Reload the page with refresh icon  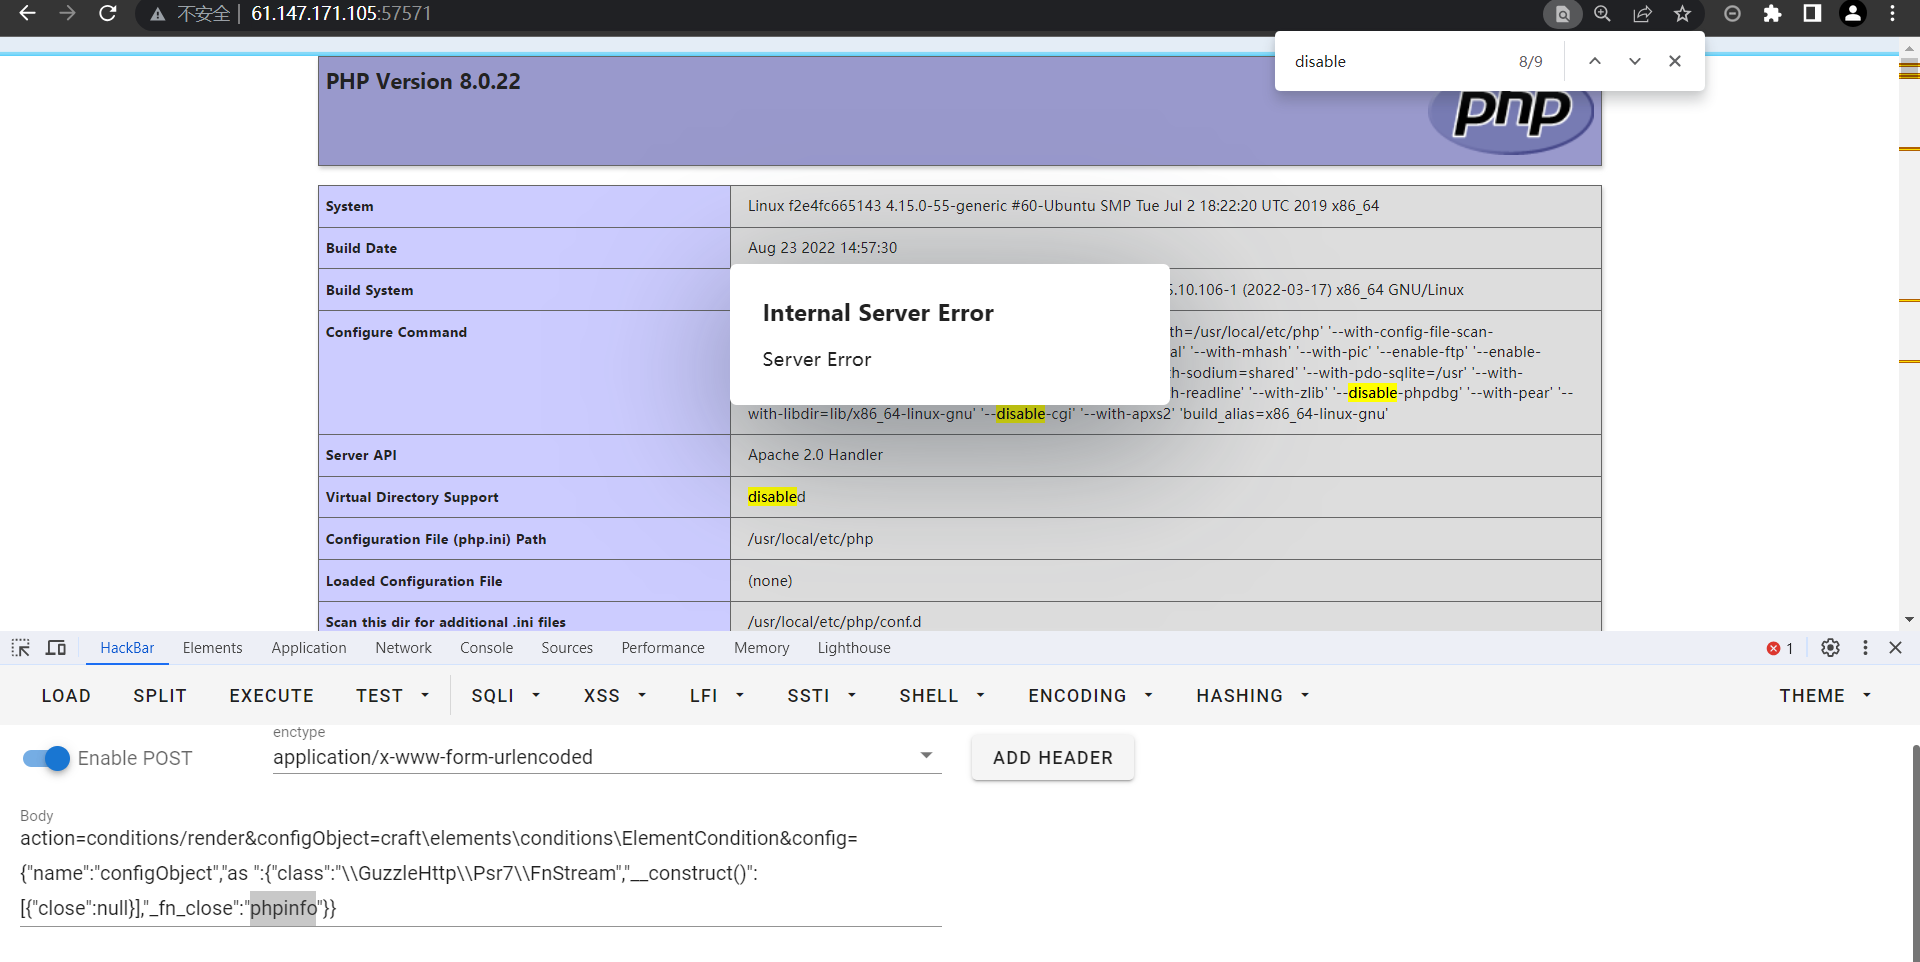(x=108, y=14)
